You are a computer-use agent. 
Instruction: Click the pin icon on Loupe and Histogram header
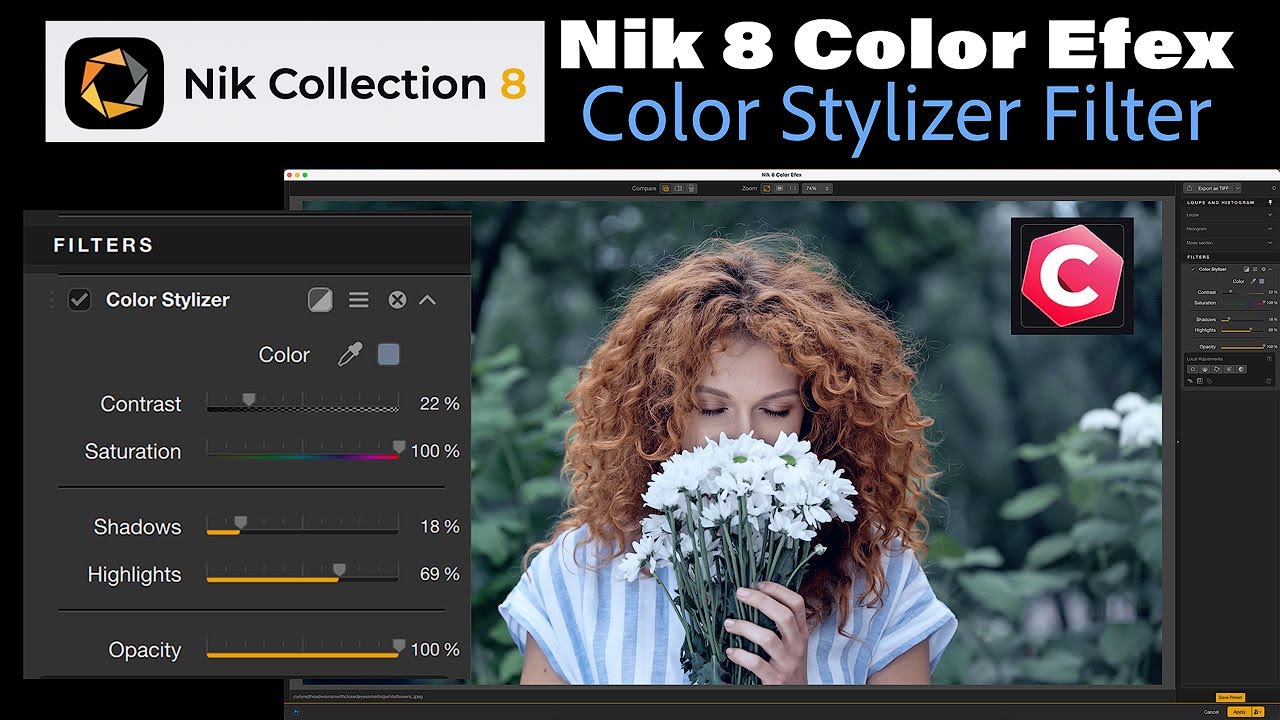pos(1270,202)
